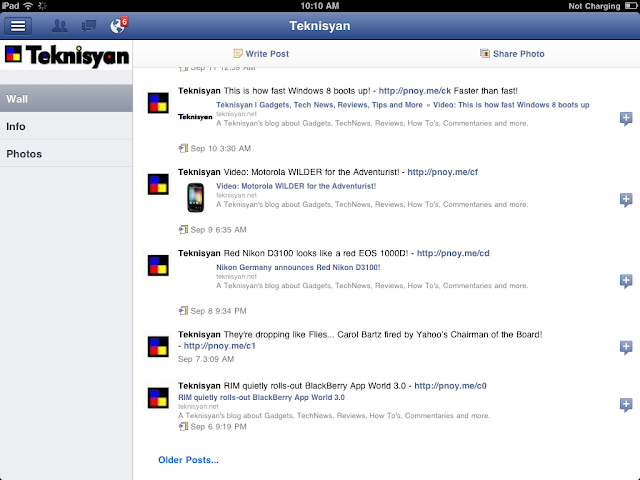
Task: Tap comment icon on Motorola WILDER post
Action: click(x=626, y=200)
